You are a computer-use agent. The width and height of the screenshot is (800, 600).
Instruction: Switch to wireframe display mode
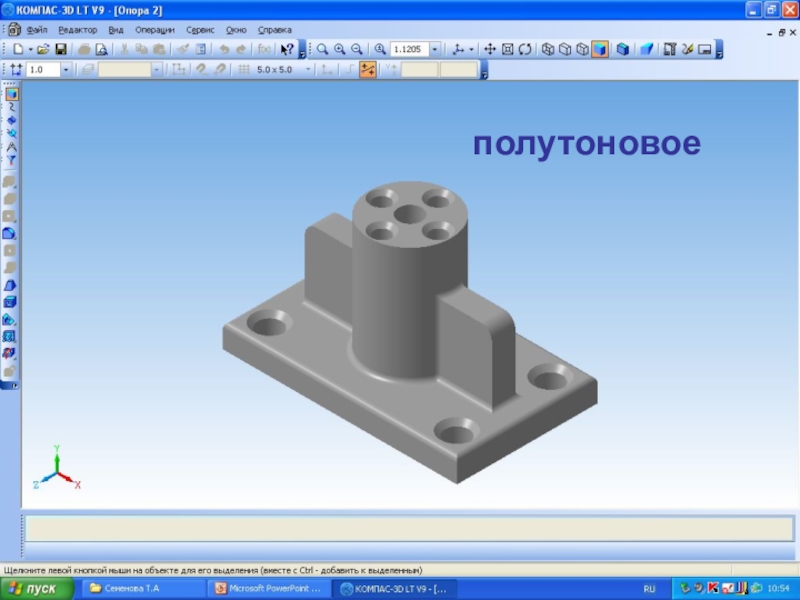[548, 49]
